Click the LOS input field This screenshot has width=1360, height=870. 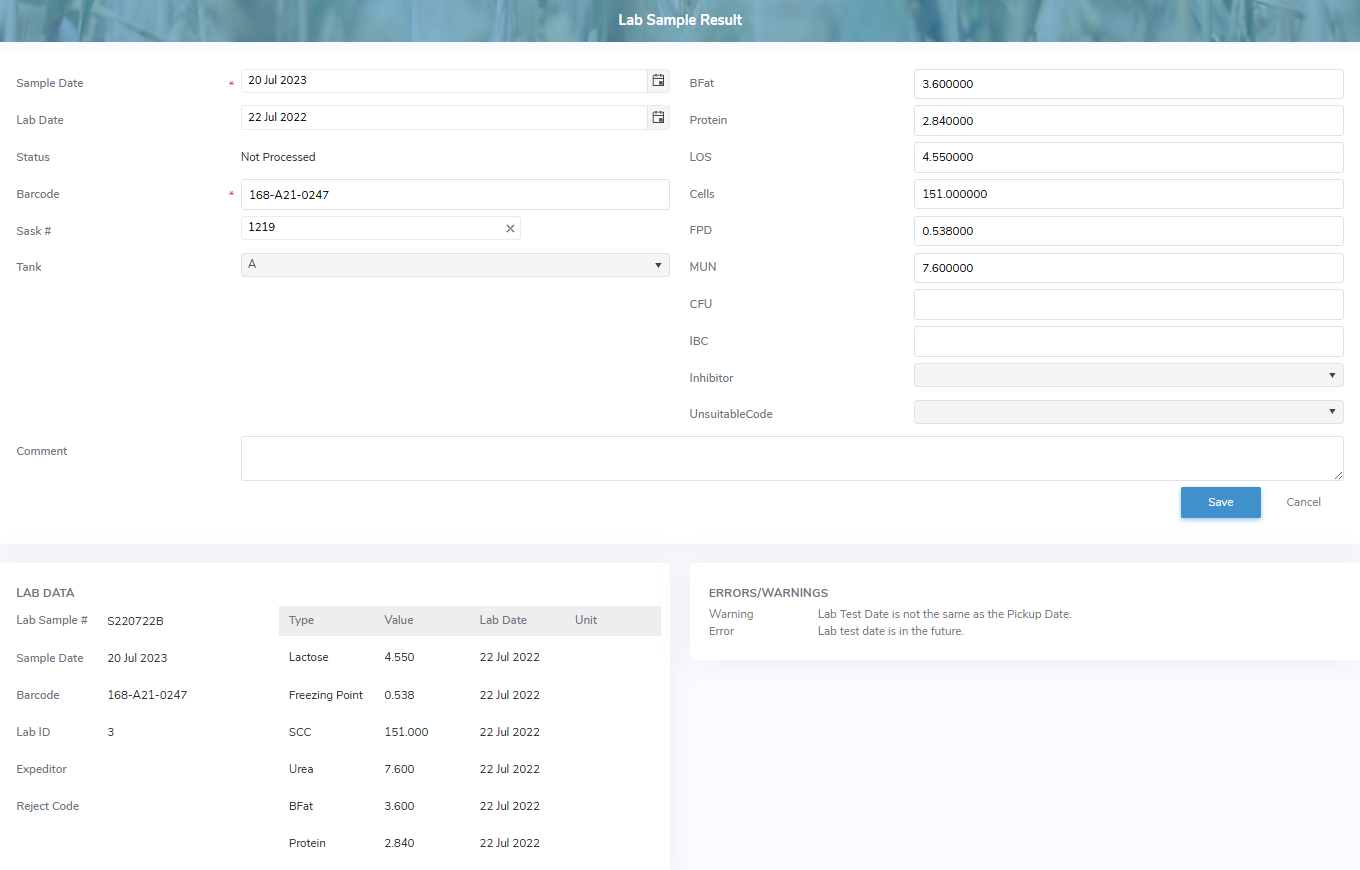1128,158
